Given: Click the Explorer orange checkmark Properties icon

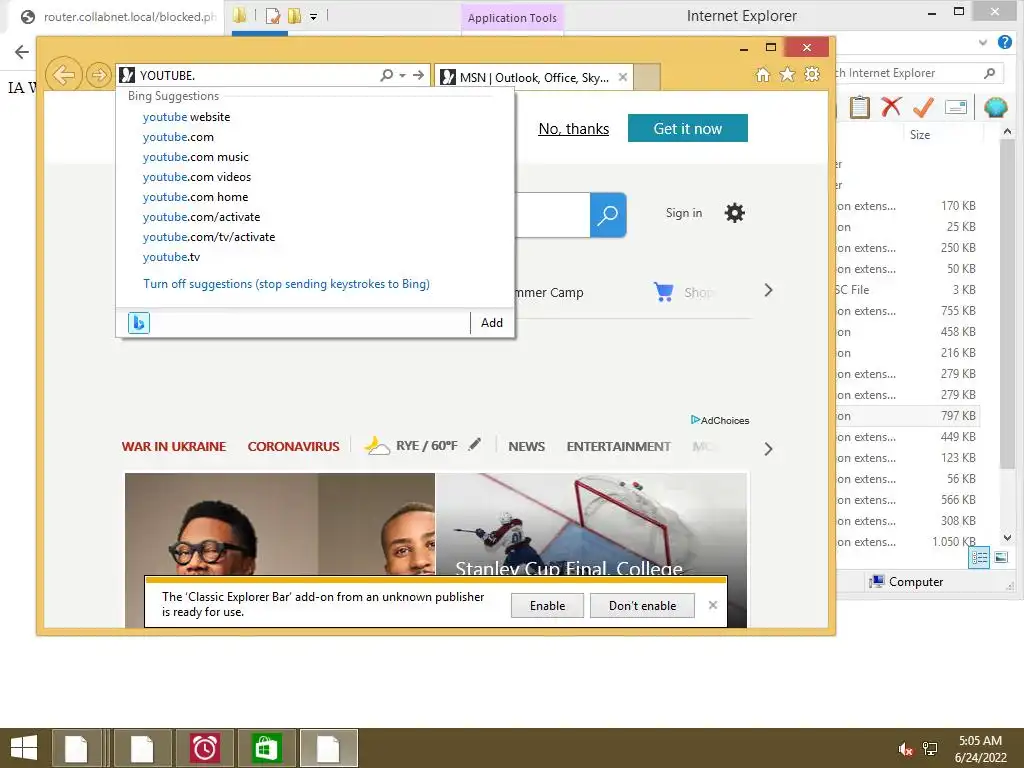Looking at the screenshot, I should 923,106.
